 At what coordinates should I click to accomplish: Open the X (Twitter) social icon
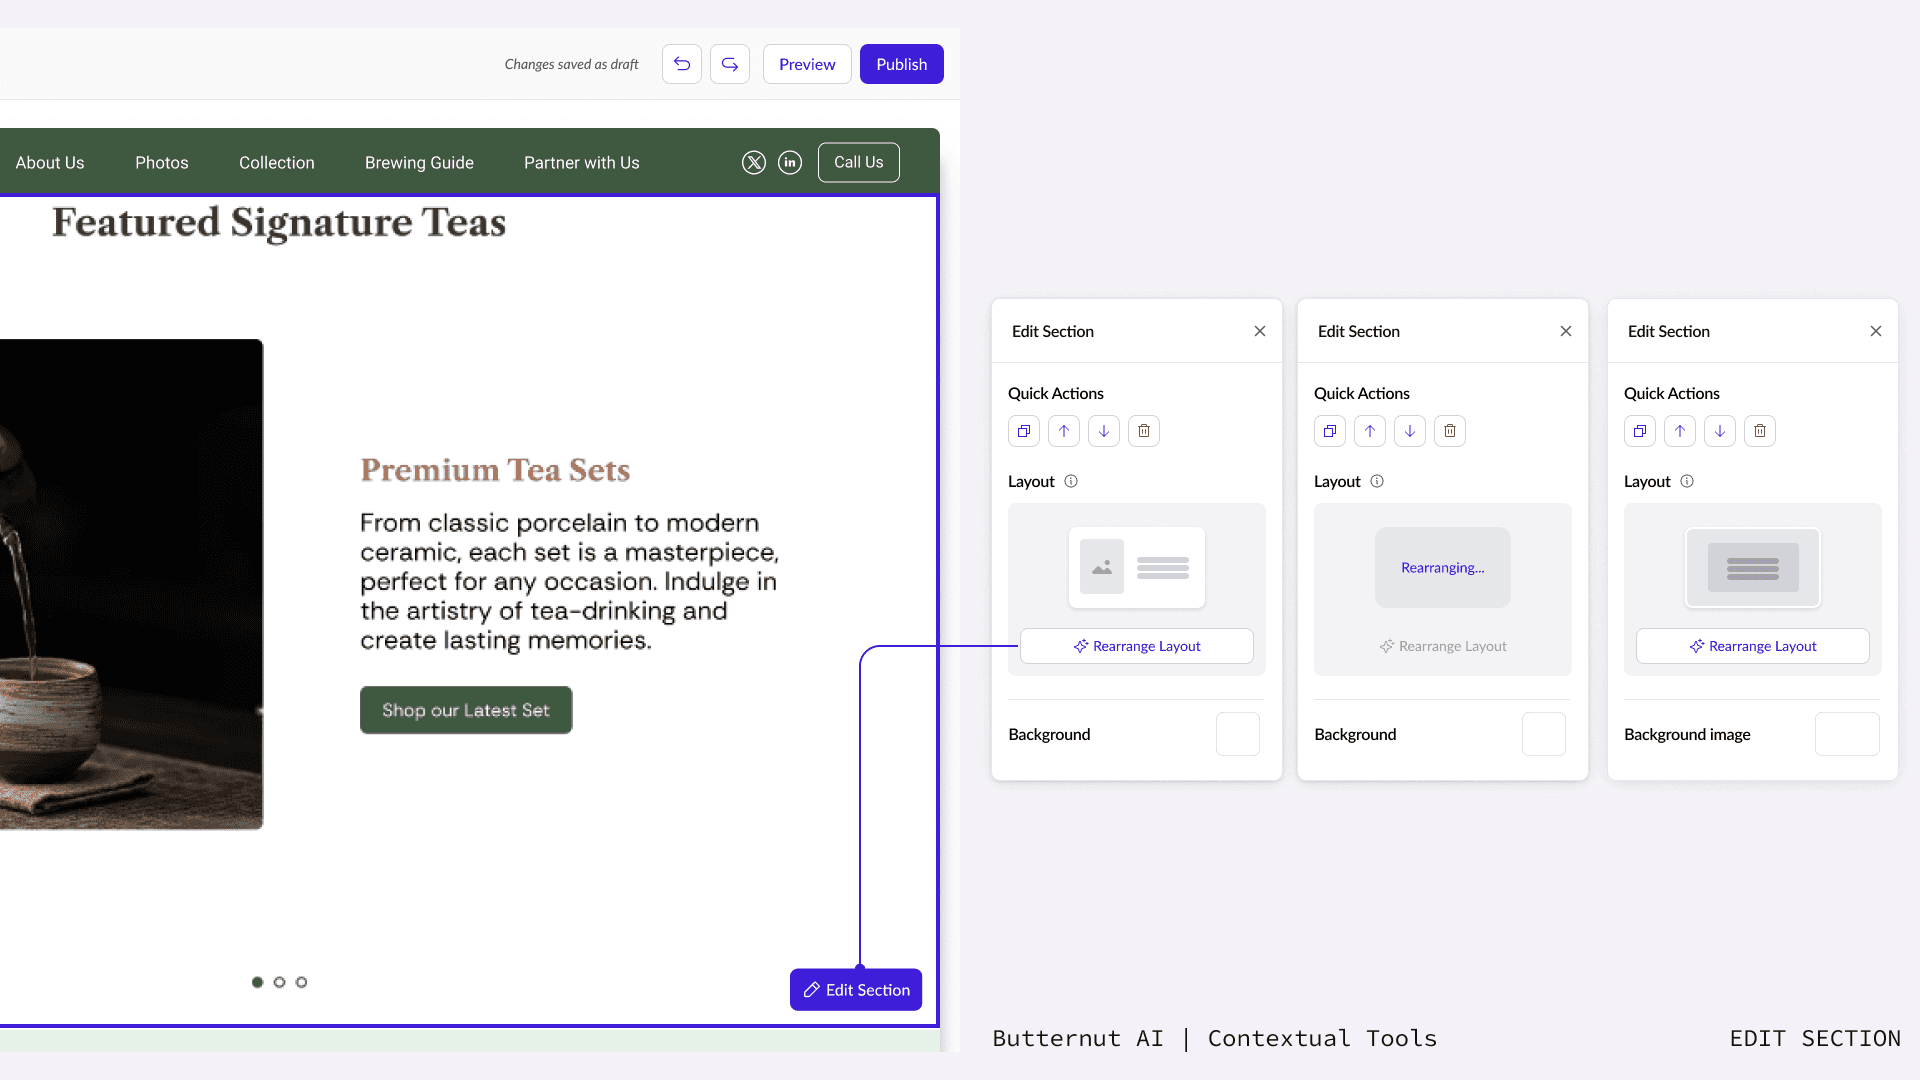[754, 162]
